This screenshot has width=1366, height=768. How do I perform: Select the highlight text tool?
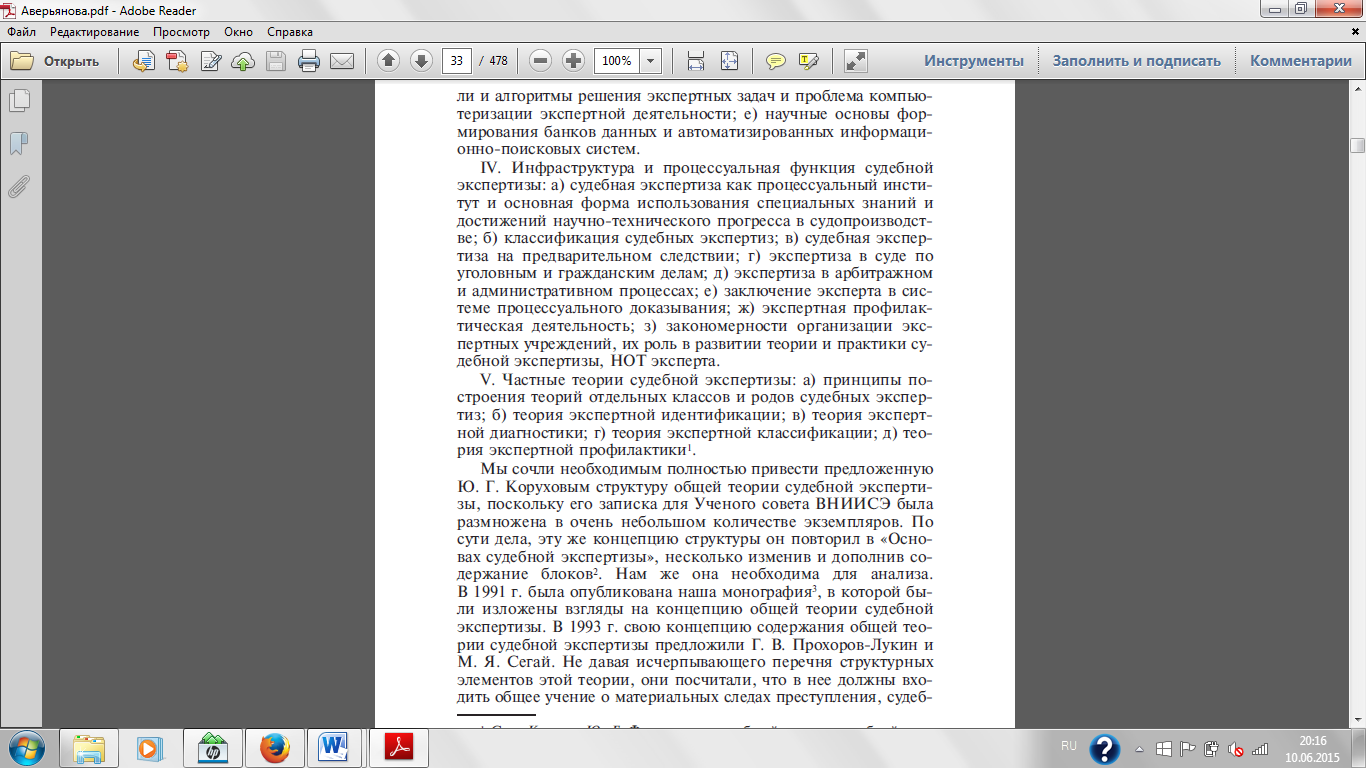coord(808,61)
